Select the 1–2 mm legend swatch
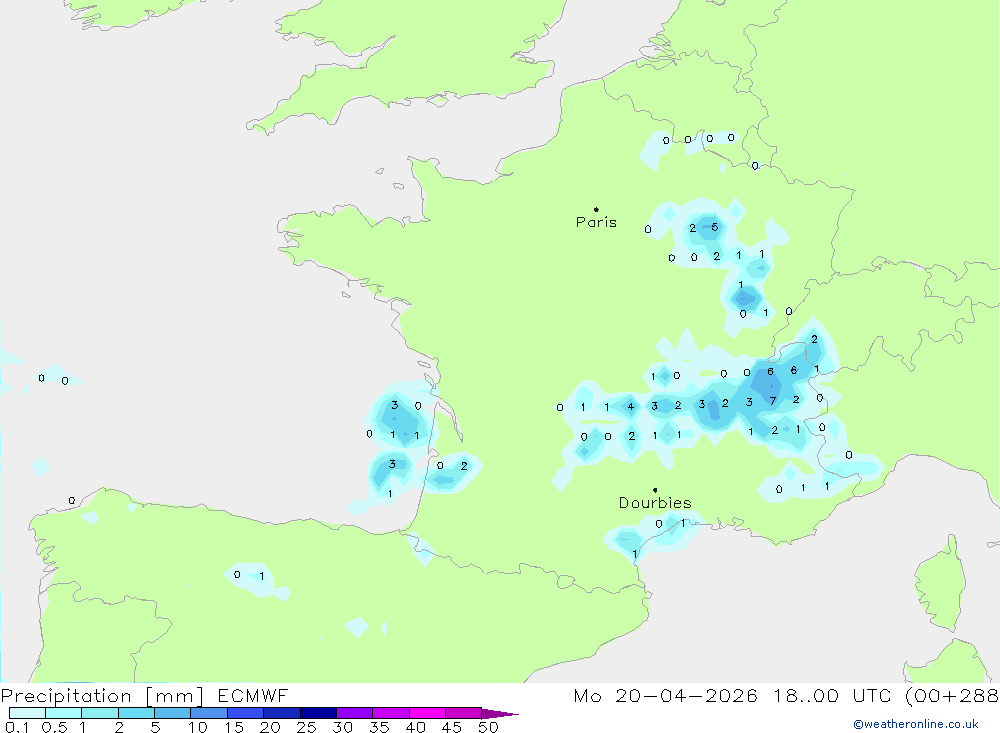1000x733 pixels. (100, 713)
